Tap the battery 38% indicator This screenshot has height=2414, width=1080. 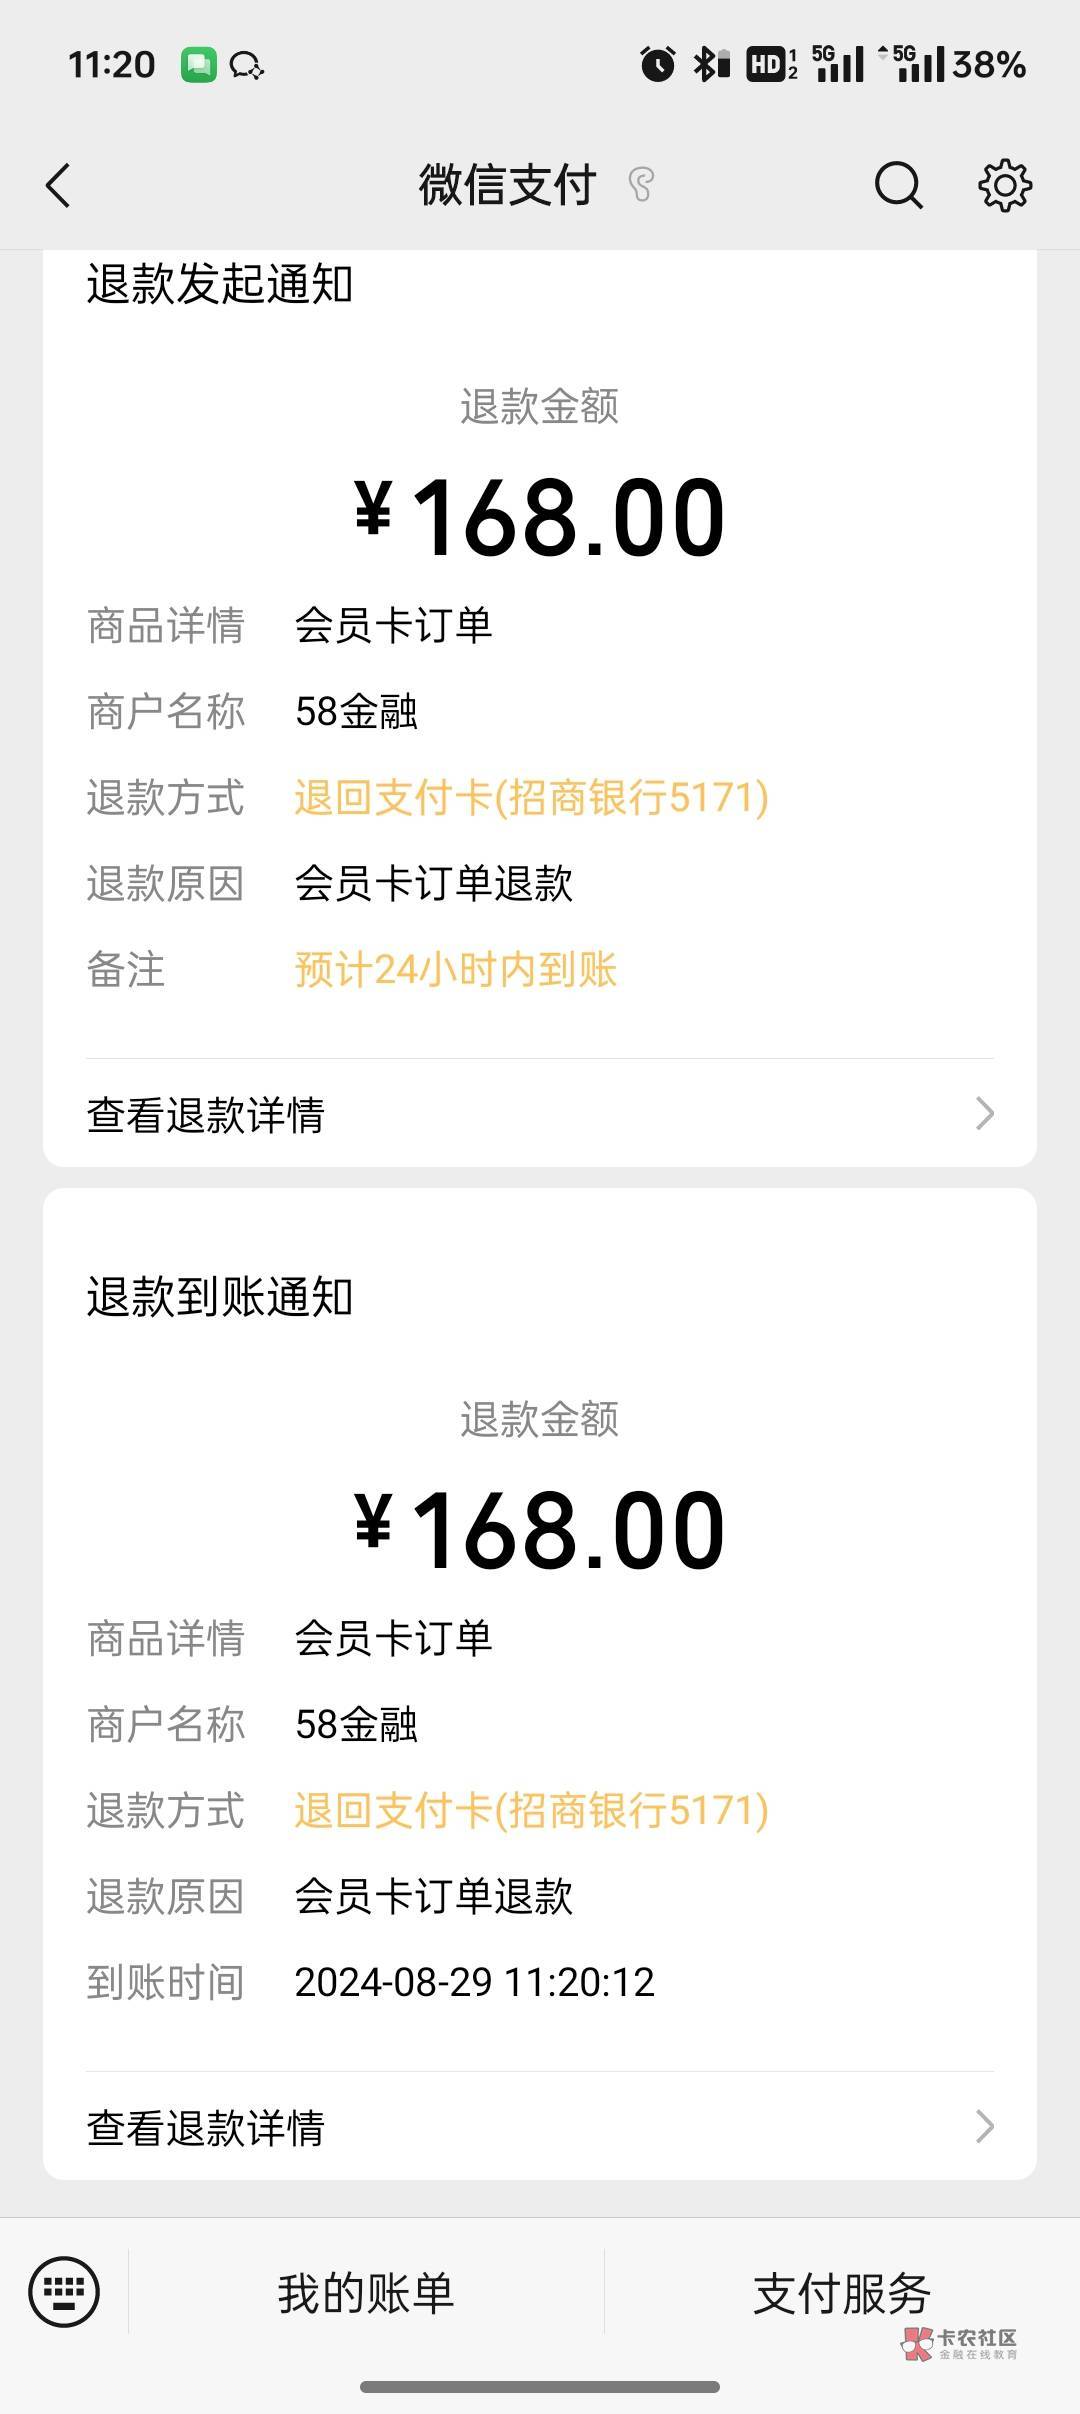[988, 65]
